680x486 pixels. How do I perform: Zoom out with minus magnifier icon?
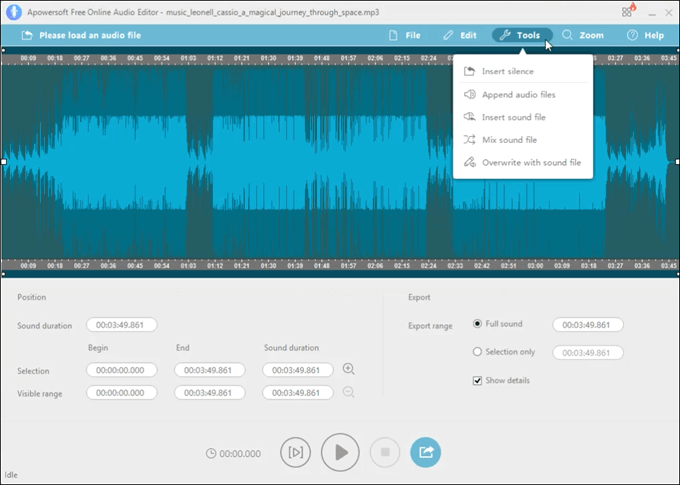pyautogui.click(x=349, y=392)
